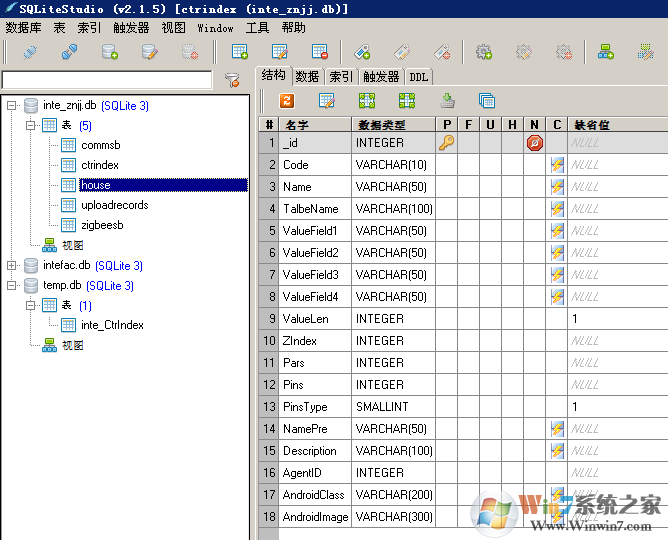Switch to the 数据 (Data) tab
The width and height of the screenshot is (668, 540).
[x=307, y=76]
